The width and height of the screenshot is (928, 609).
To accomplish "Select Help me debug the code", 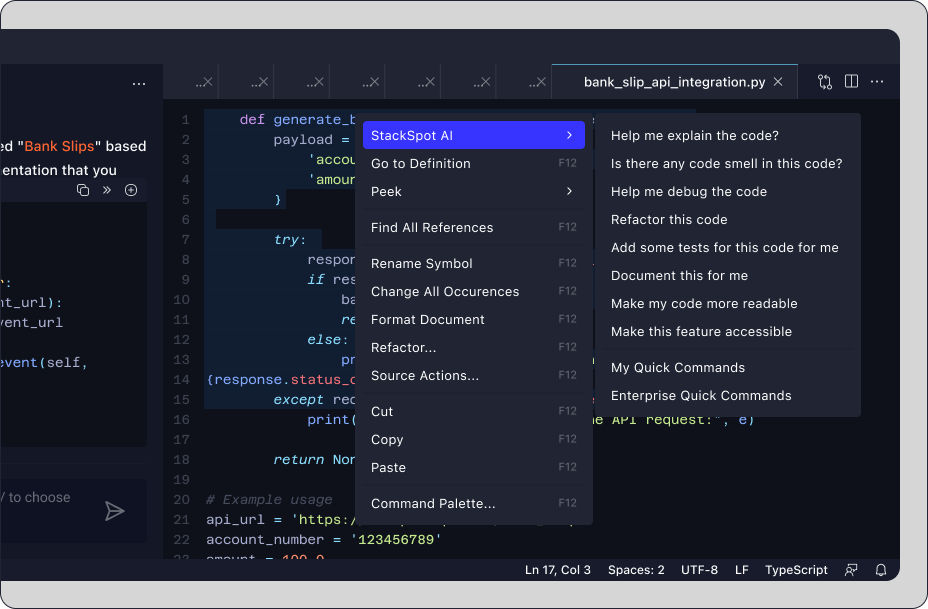I will (x=689, y=191).
